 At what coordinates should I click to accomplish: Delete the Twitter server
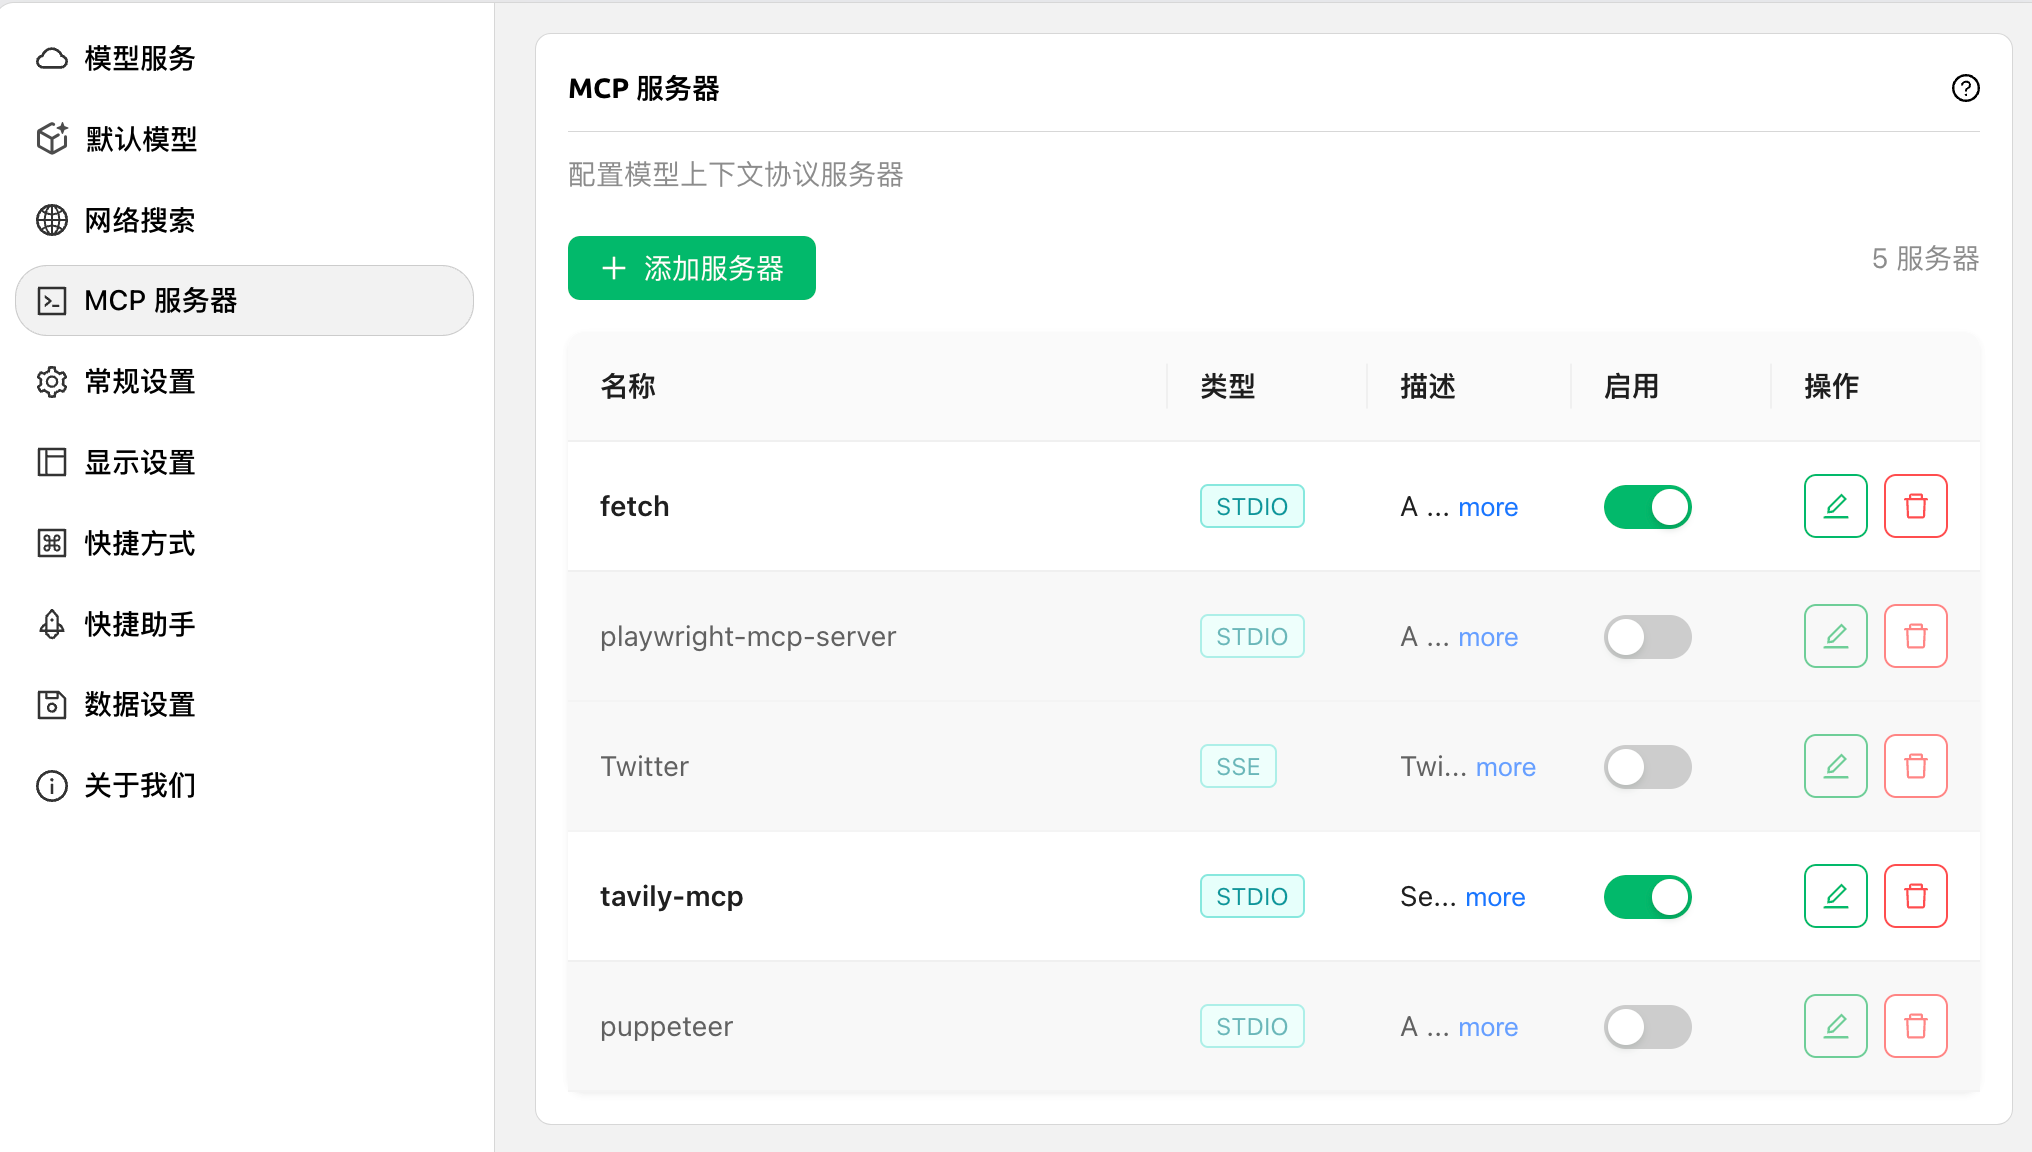pos(1915,766)
